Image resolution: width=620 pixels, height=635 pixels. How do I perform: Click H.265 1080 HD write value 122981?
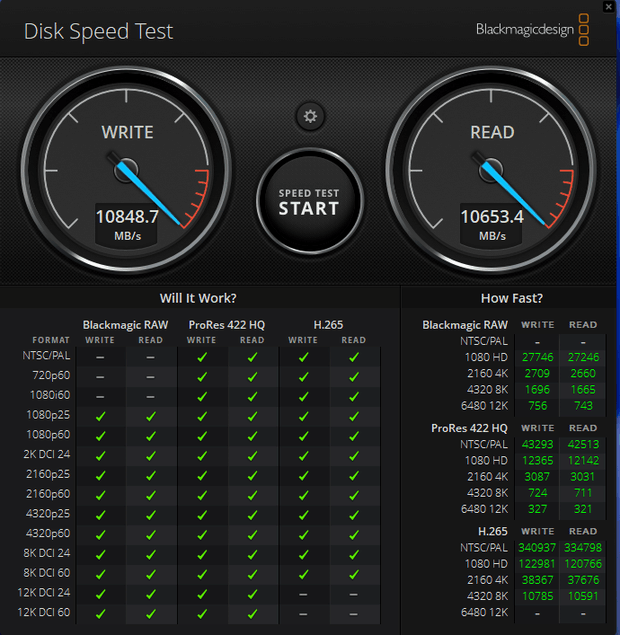click(537, 564)
